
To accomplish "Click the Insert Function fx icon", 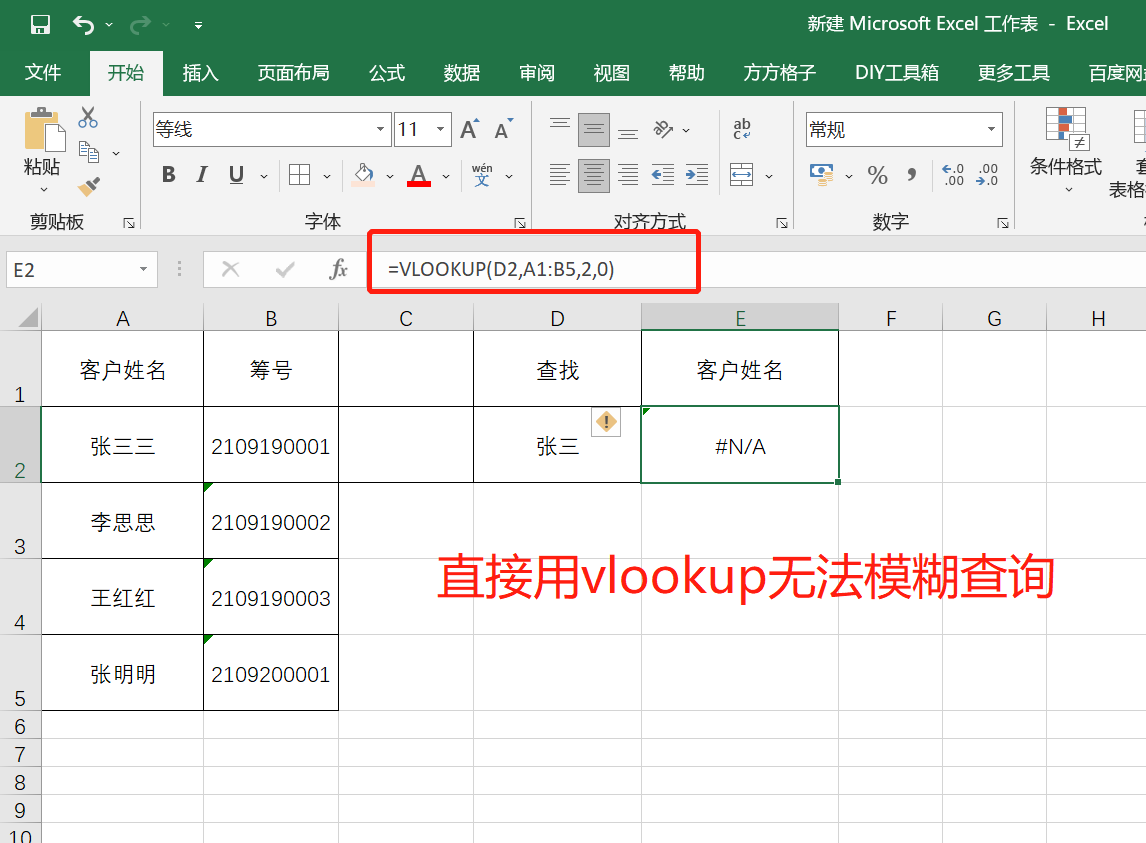I will [339, 269].
